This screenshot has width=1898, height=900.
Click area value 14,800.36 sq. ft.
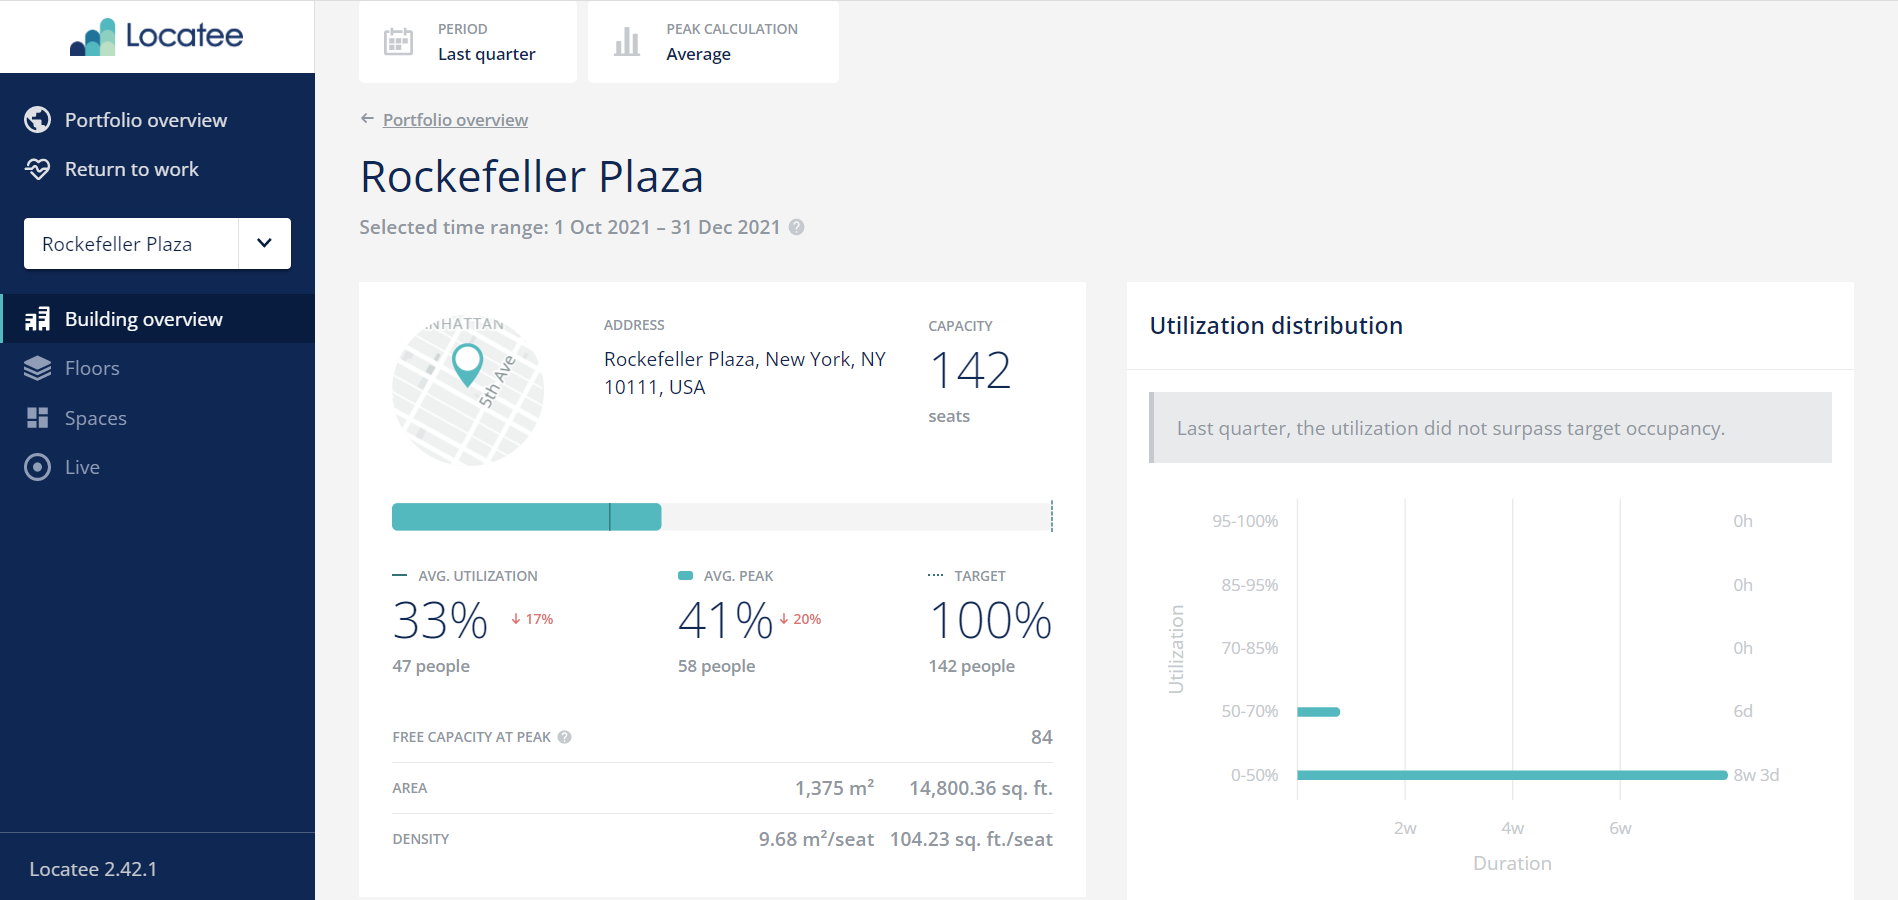981,788
